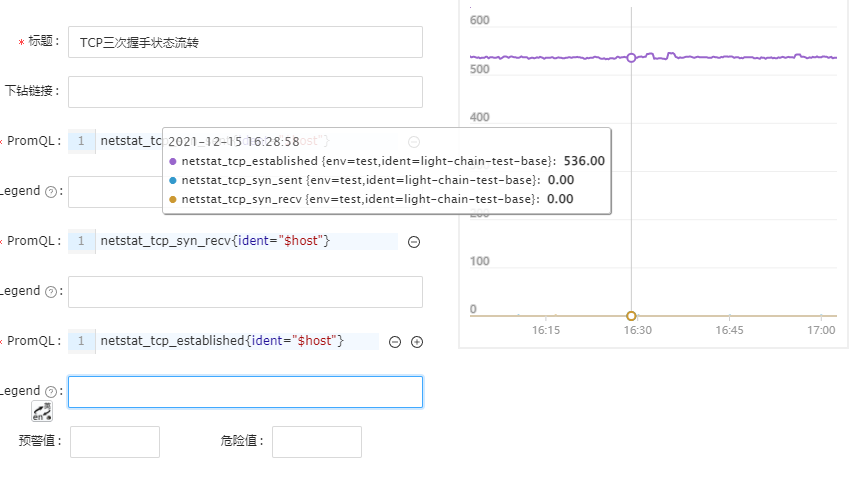The image size is (860, 477).
Task: Click the tooltip timestamp 2021-12-15 16:28:58
Action: (234, 142)
